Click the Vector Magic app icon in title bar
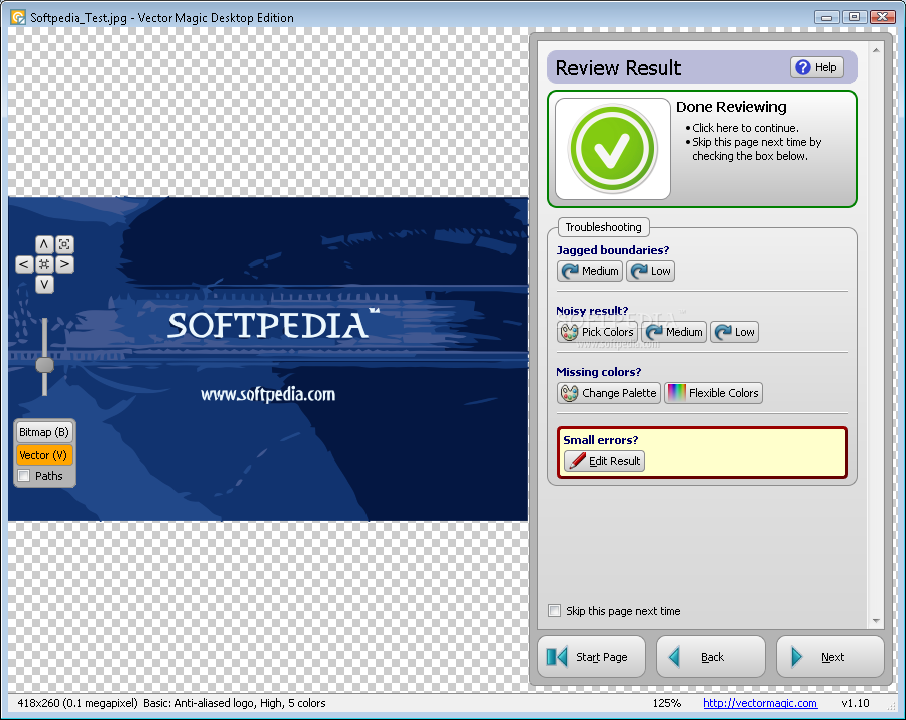This screenshot has width=906, height=720. coord(18,17)
